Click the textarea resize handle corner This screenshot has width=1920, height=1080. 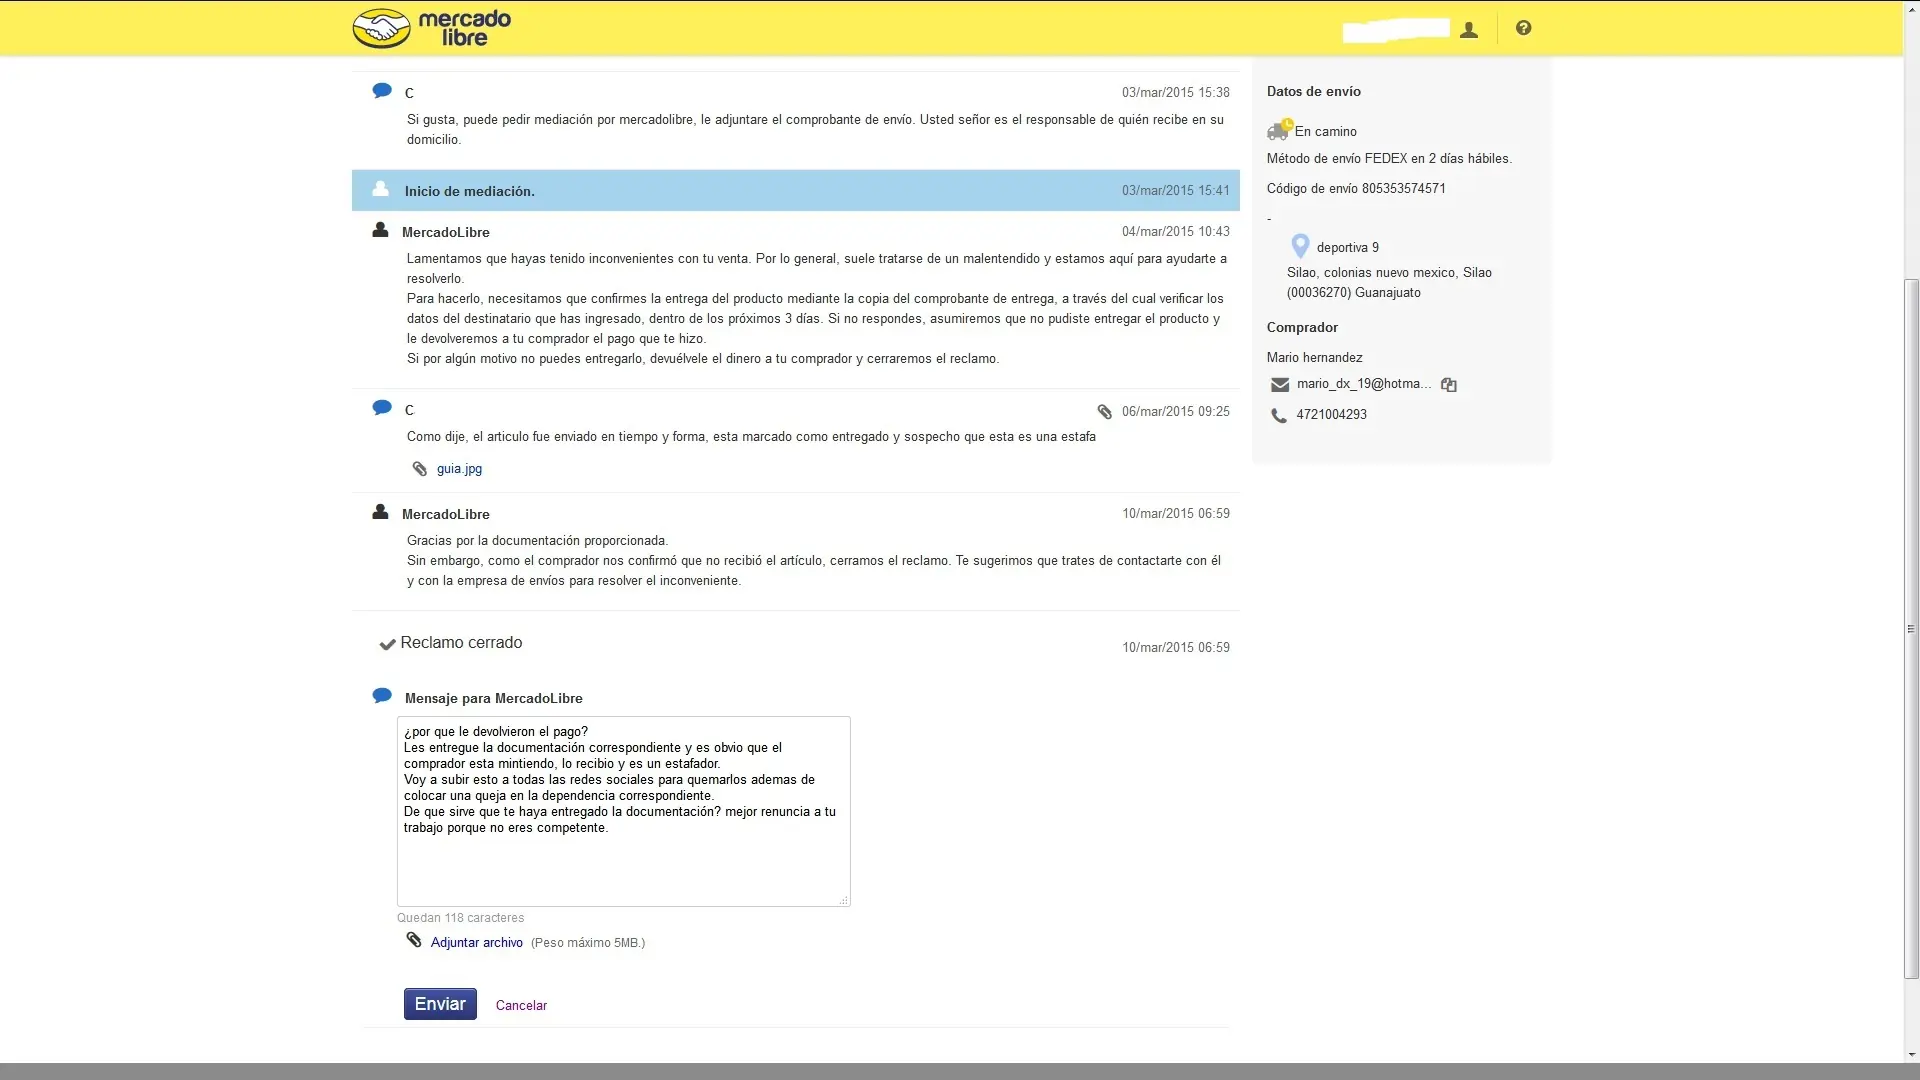tap(844, 900)
